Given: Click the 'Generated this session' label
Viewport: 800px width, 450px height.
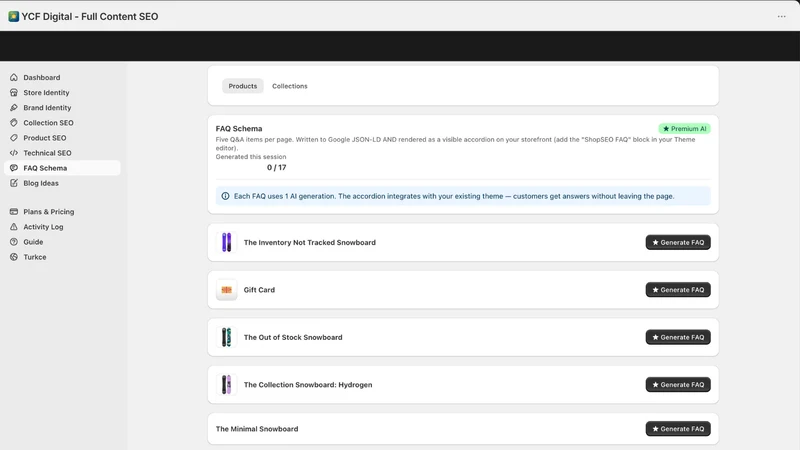Looking at the screenshot, I should 251,157.
